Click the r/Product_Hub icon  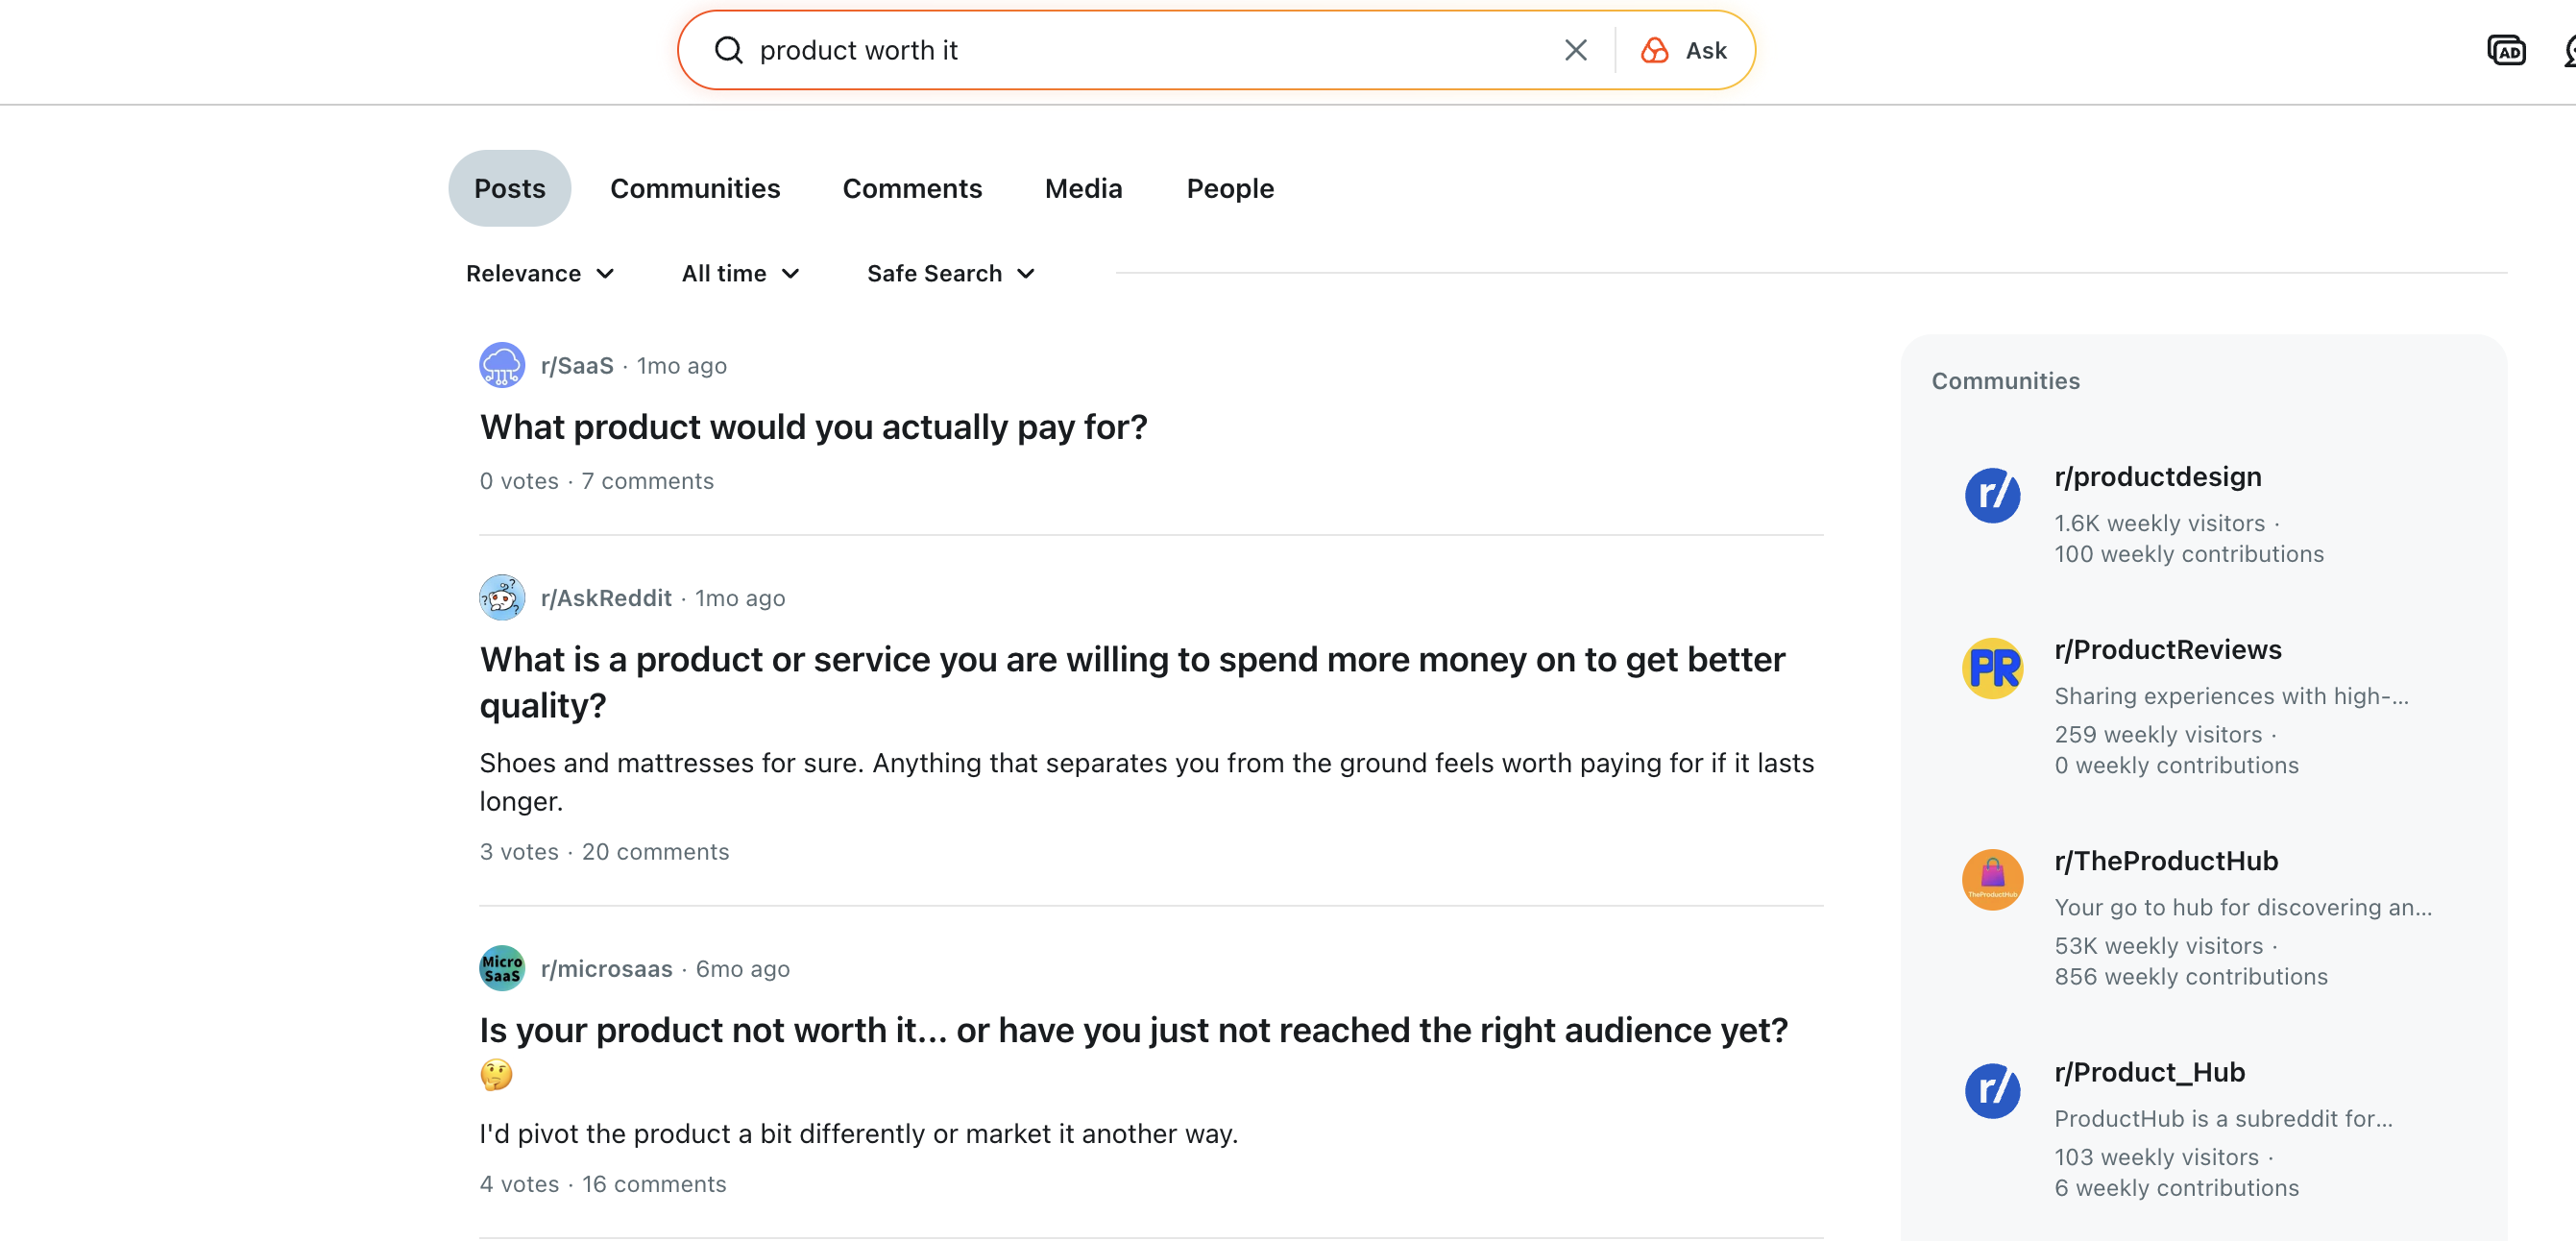click(1992, 1090)
